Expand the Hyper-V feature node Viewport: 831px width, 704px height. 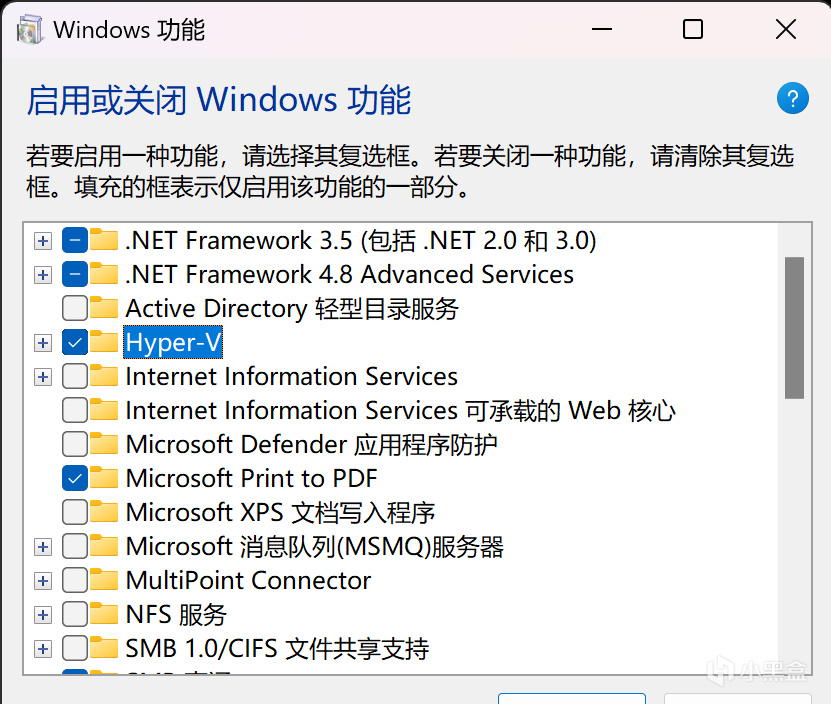point(42,343)
